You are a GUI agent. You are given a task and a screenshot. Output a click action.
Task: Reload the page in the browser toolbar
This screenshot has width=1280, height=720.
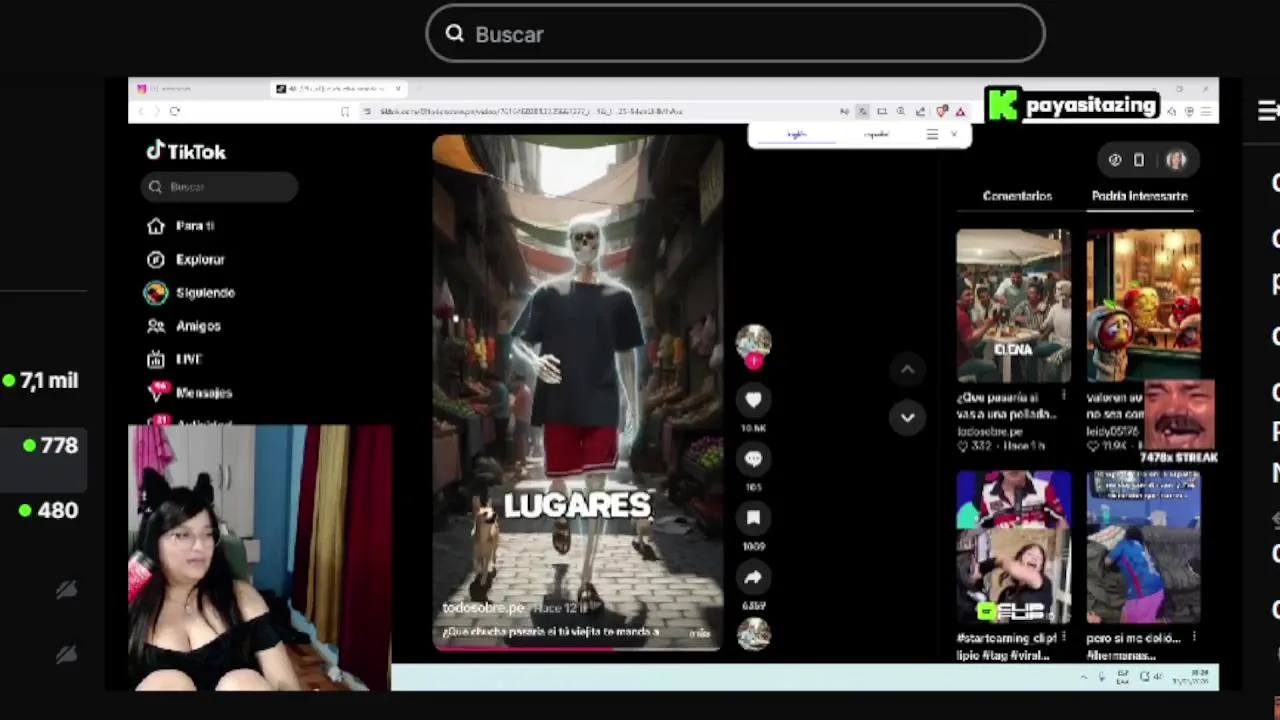[175, 111]
